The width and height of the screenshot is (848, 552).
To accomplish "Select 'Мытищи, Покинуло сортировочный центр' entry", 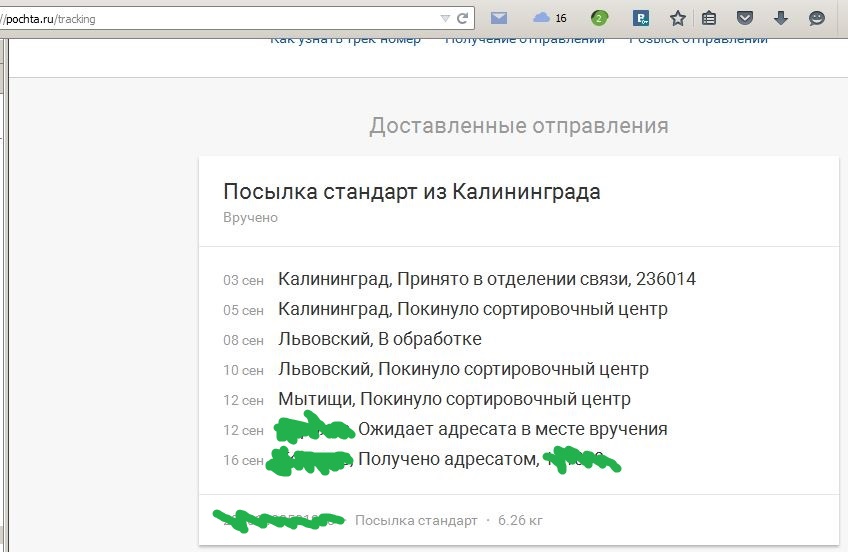I will [454, 399].
